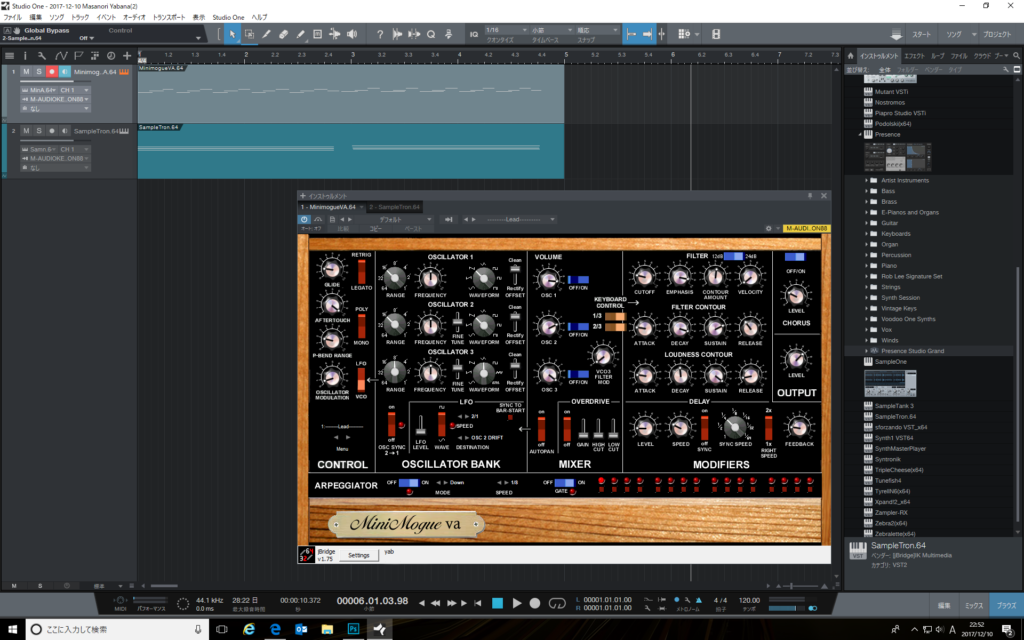Viewport: 1024px width, 640px height.
Task: Open the Studio One menu
Action: click(227, 17)
